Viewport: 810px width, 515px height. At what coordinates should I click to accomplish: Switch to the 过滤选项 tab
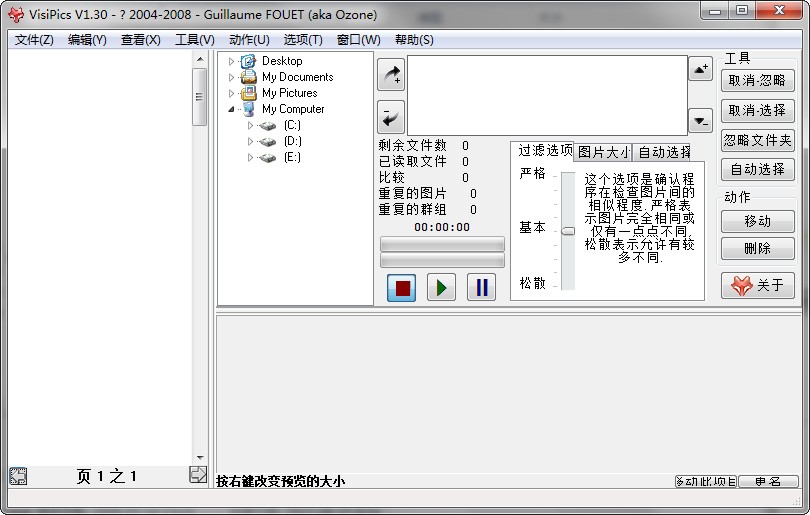[x=542, y=150]
